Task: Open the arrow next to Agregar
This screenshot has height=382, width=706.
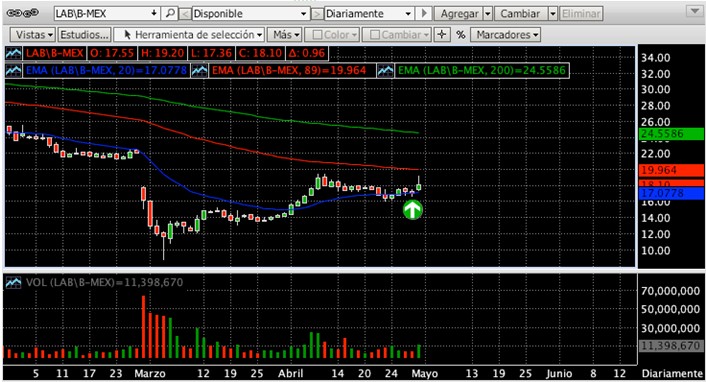Action: pyautogui.click(x=488, y=14)
